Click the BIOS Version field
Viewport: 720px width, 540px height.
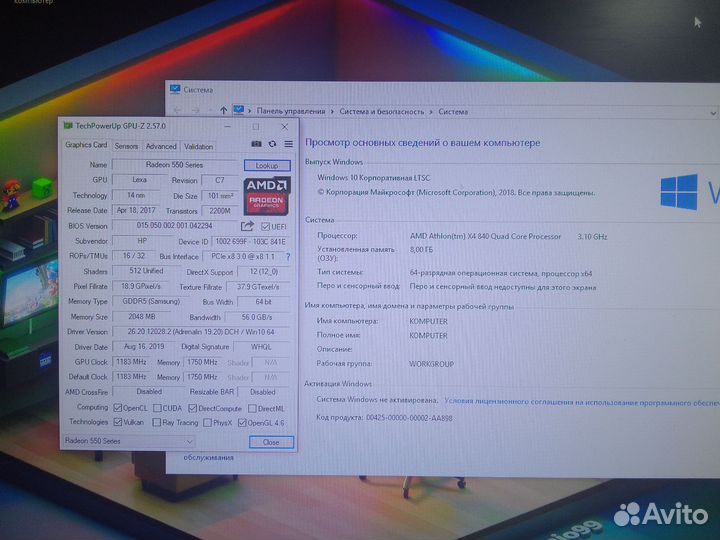coord(175,225)
